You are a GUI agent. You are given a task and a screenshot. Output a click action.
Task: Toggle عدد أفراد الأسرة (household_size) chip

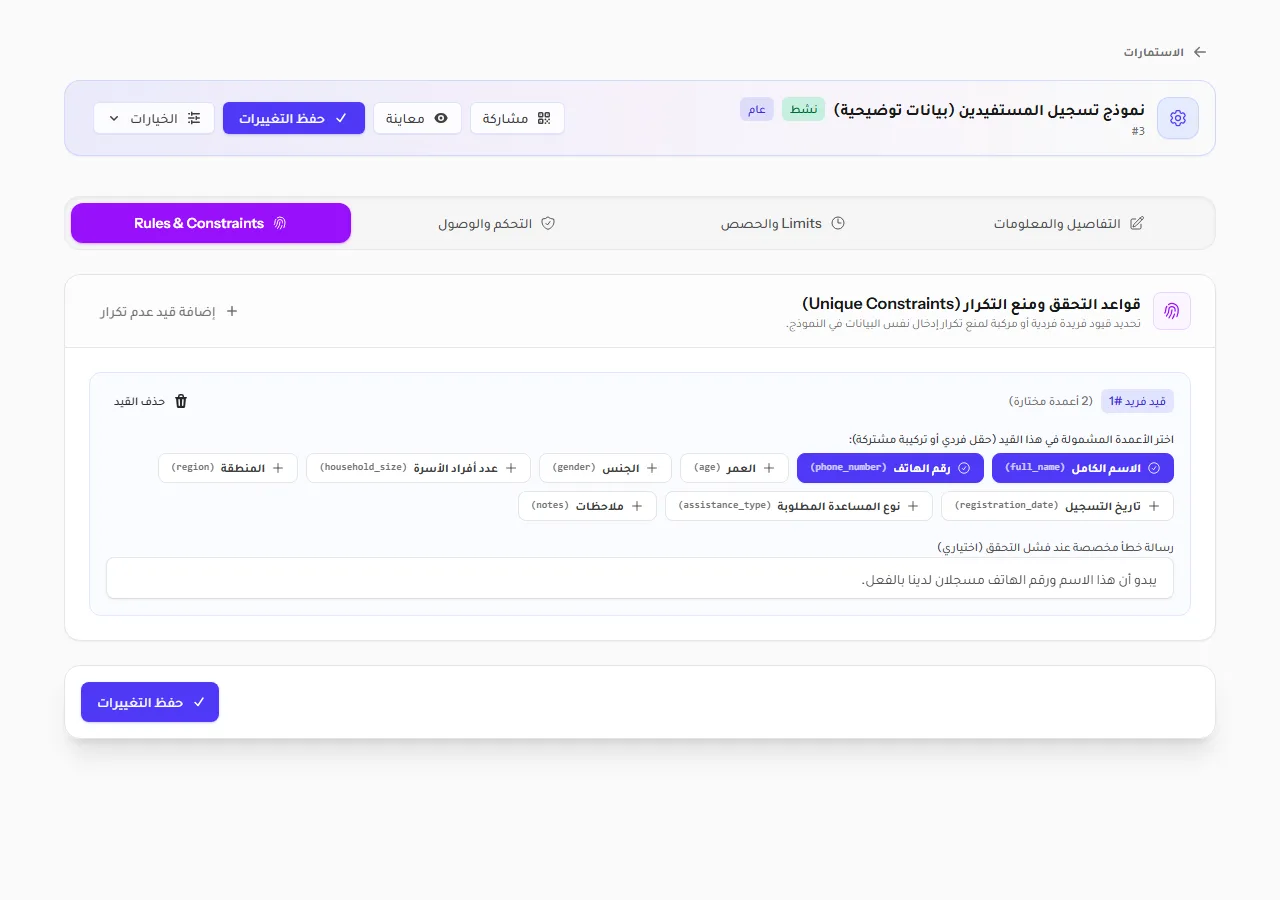click(418, 468)
